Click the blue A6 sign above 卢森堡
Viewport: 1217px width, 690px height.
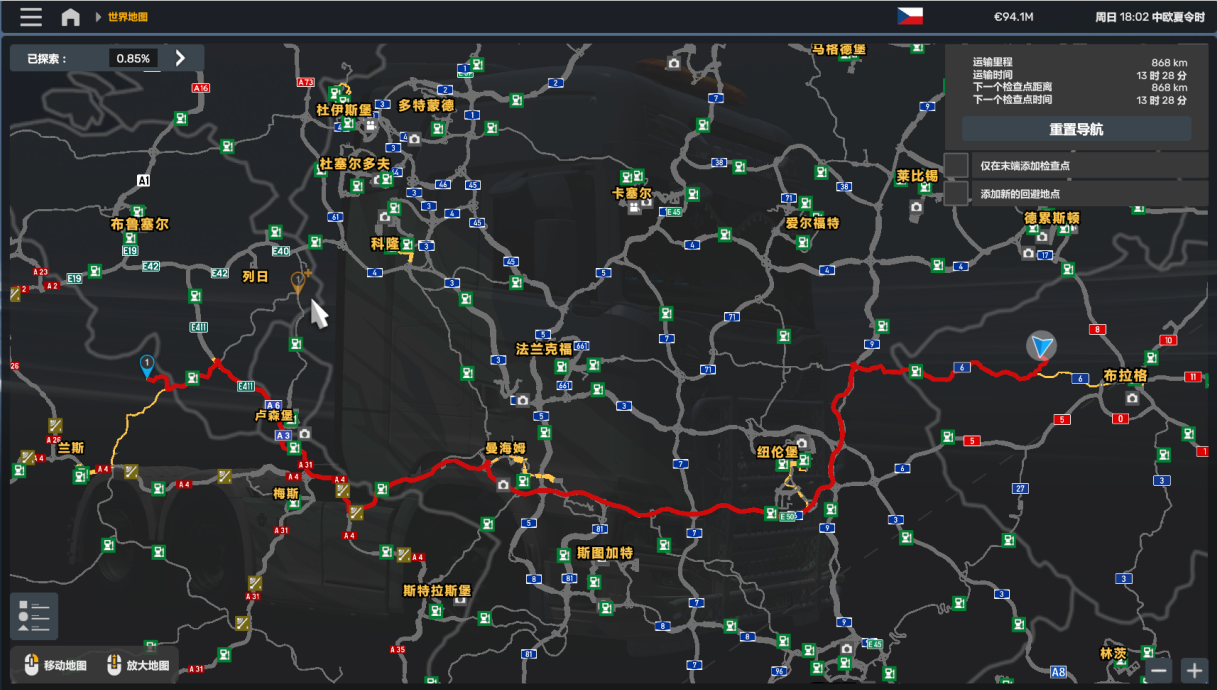coord(273,405)
